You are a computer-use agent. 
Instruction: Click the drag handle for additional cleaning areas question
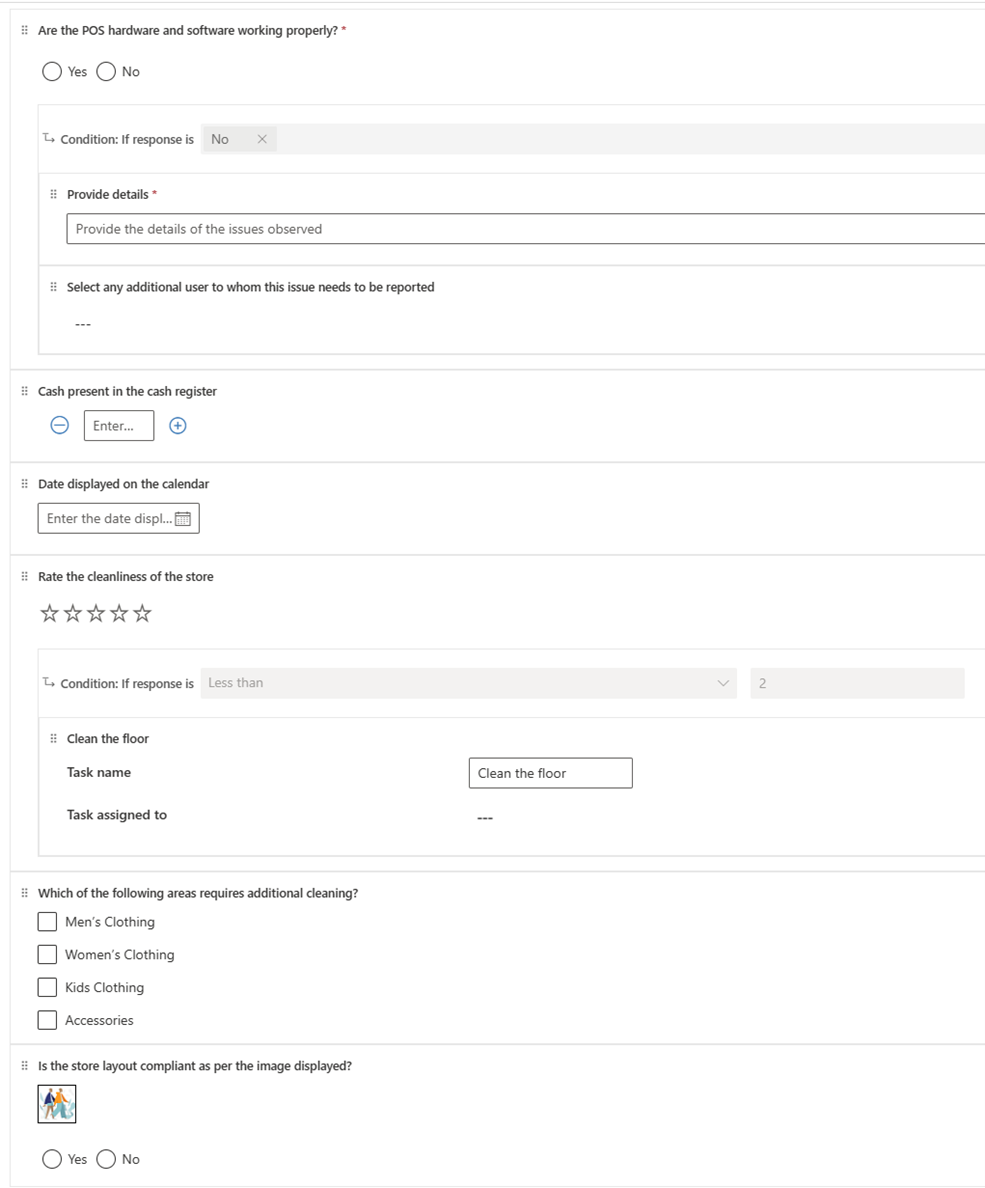[x=24, y=893]
